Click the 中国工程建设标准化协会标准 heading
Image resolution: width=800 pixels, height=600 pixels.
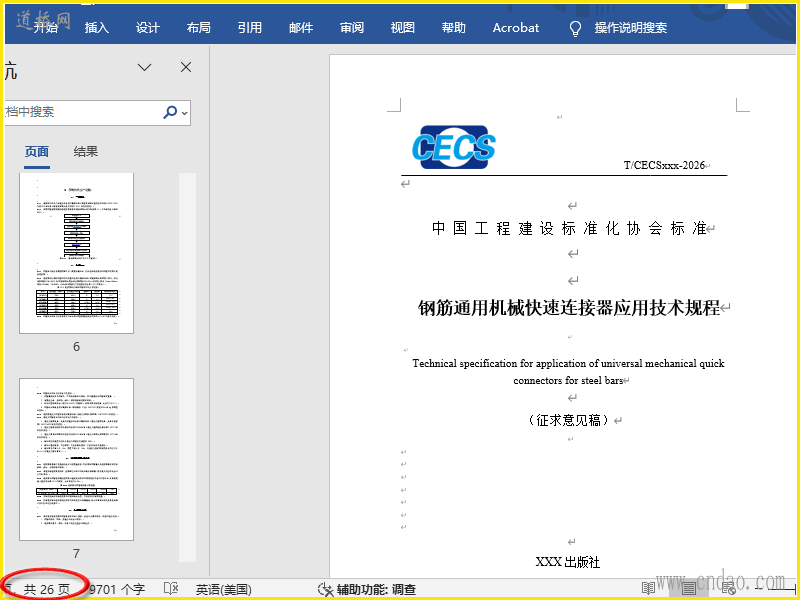click(569, 228)
